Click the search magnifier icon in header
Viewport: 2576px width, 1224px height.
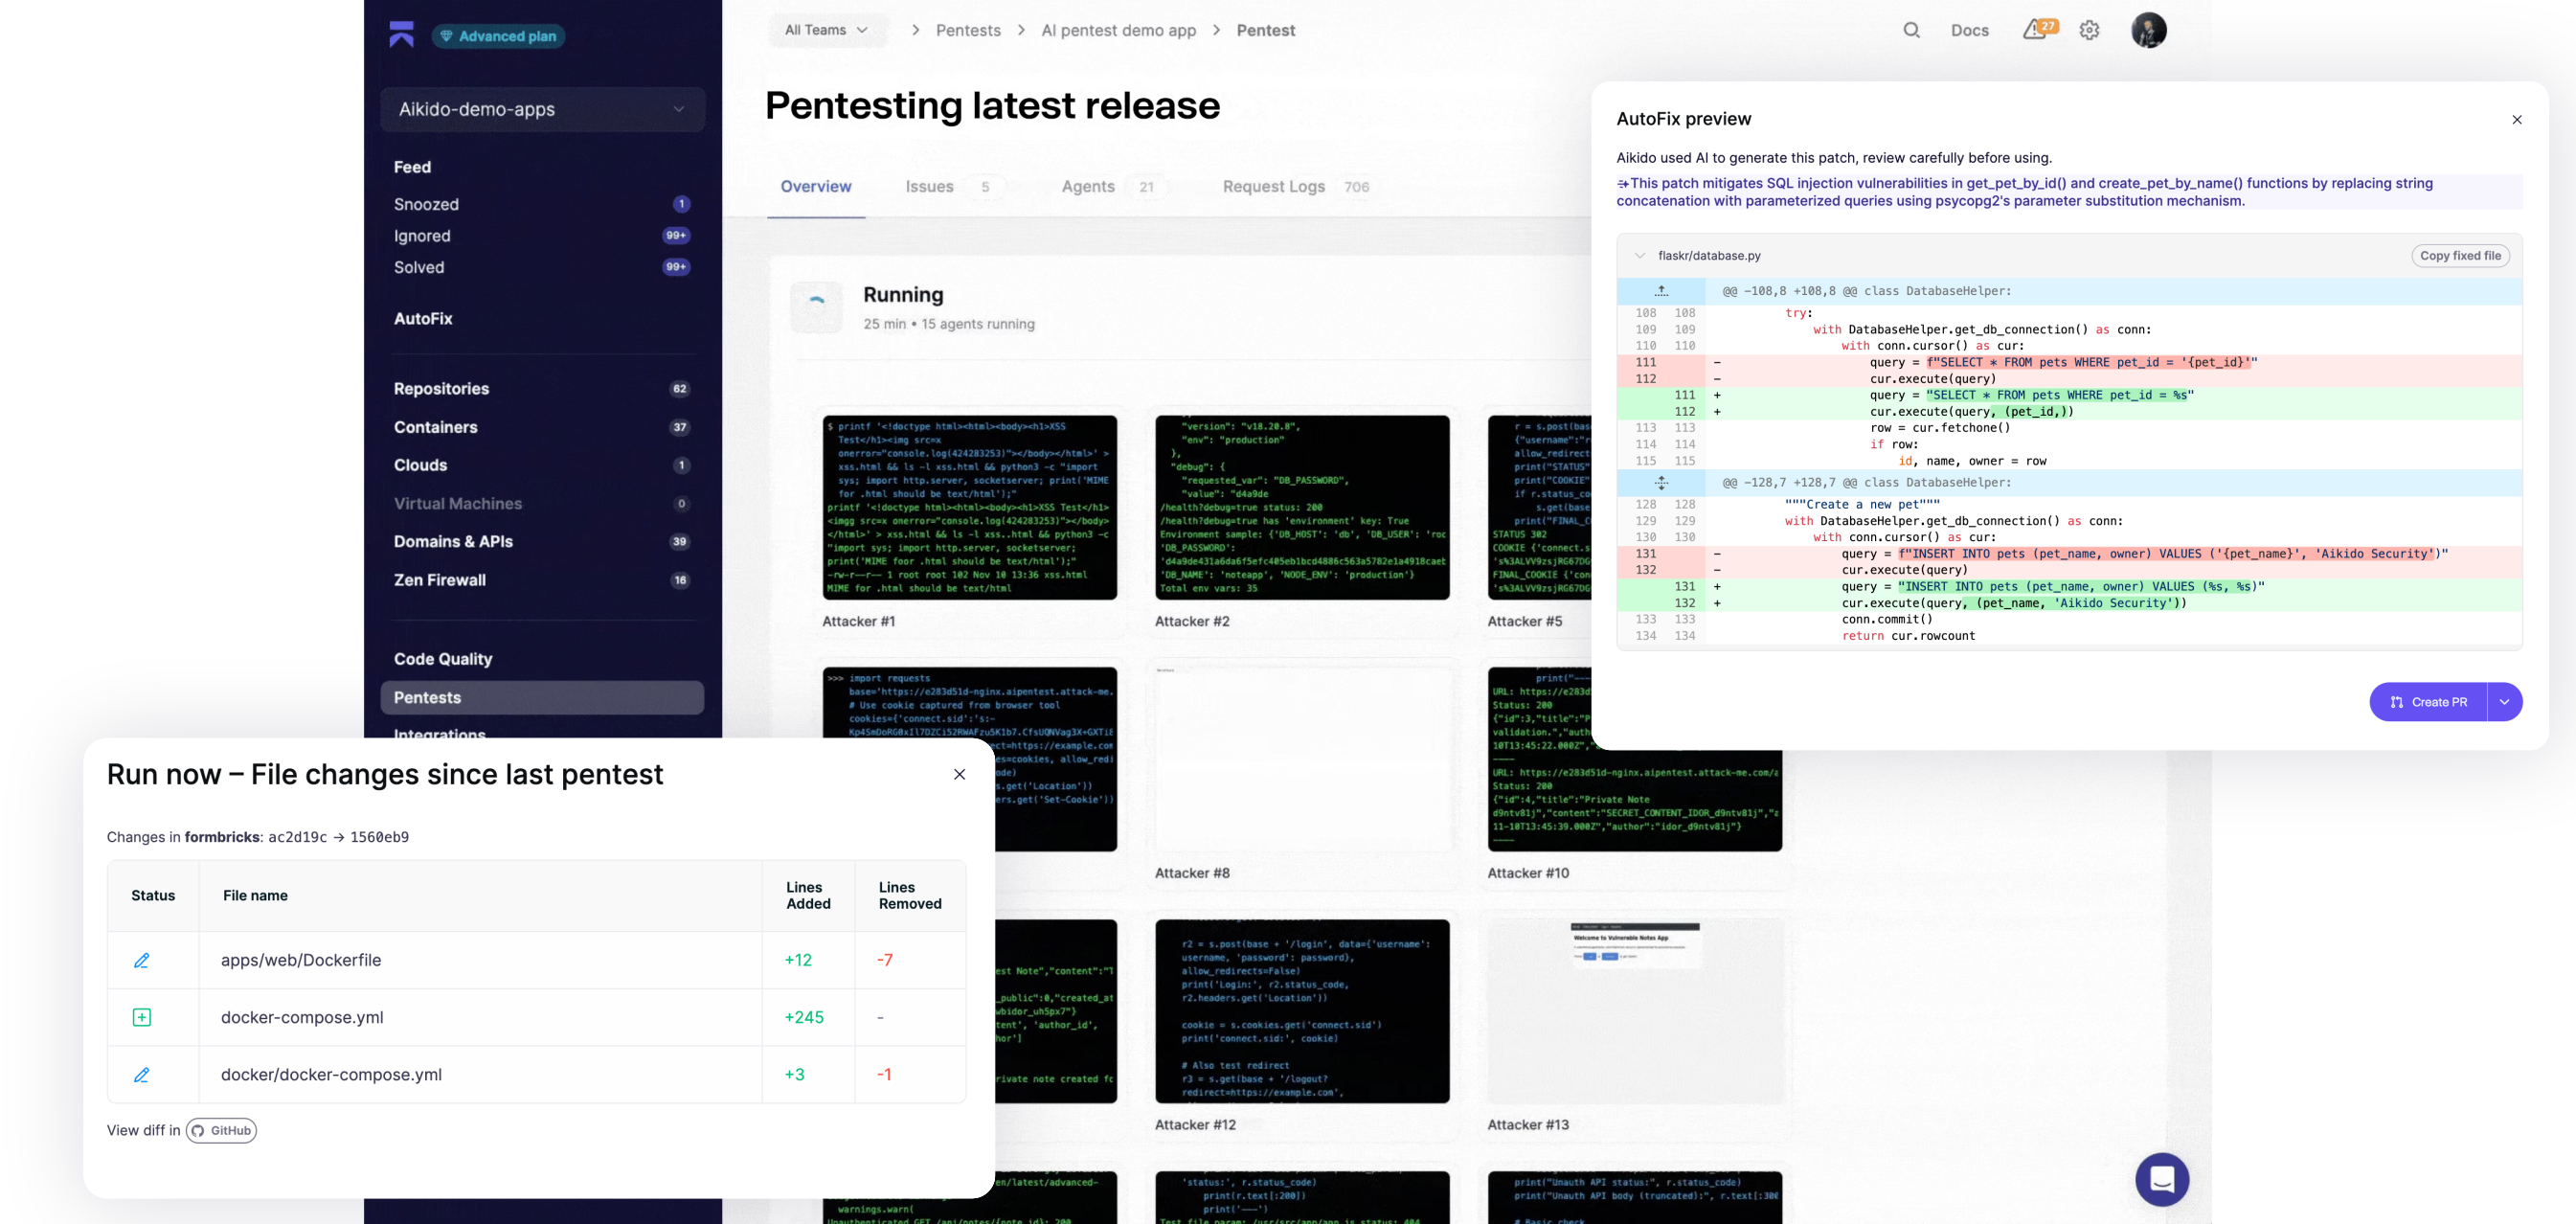(x=1911, y=30)
